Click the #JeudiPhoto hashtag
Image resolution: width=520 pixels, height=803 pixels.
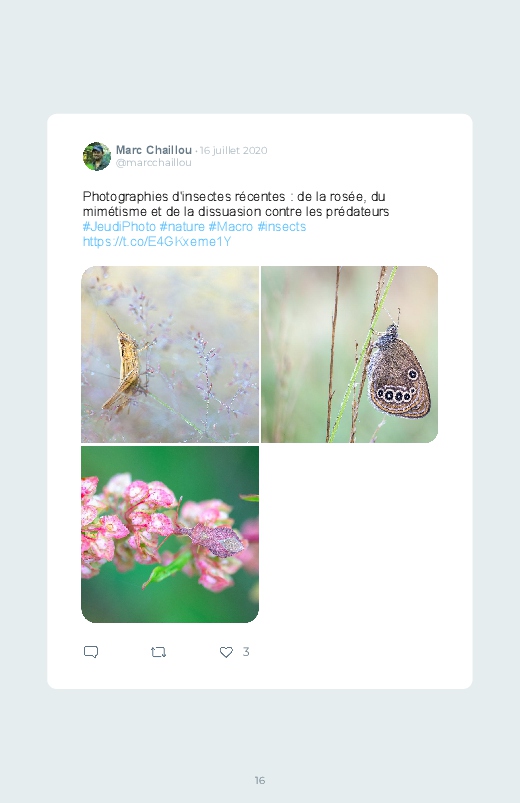point(119,226)
